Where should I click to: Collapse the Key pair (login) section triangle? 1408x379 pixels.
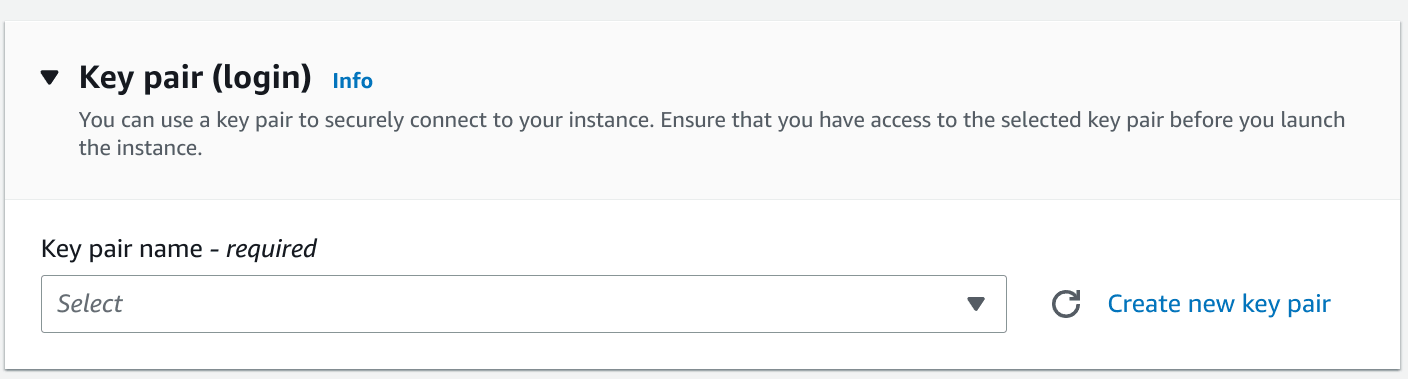pyautogui.click(x=50, y=78)
